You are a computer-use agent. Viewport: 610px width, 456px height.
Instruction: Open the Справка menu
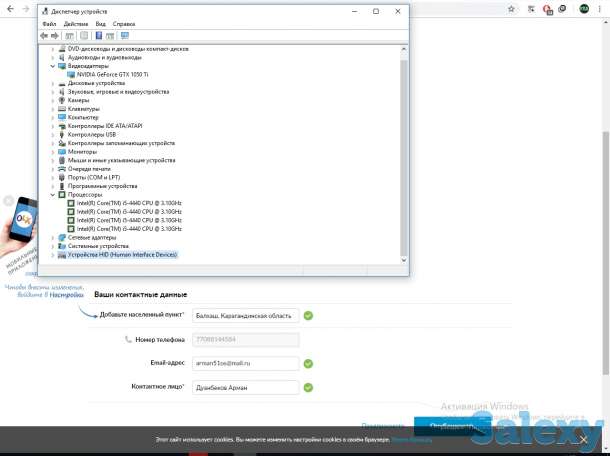(x=124, y=23)
